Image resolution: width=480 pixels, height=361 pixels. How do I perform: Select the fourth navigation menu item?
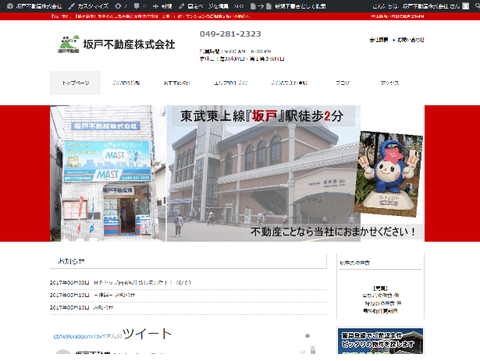tap(231, 83)
